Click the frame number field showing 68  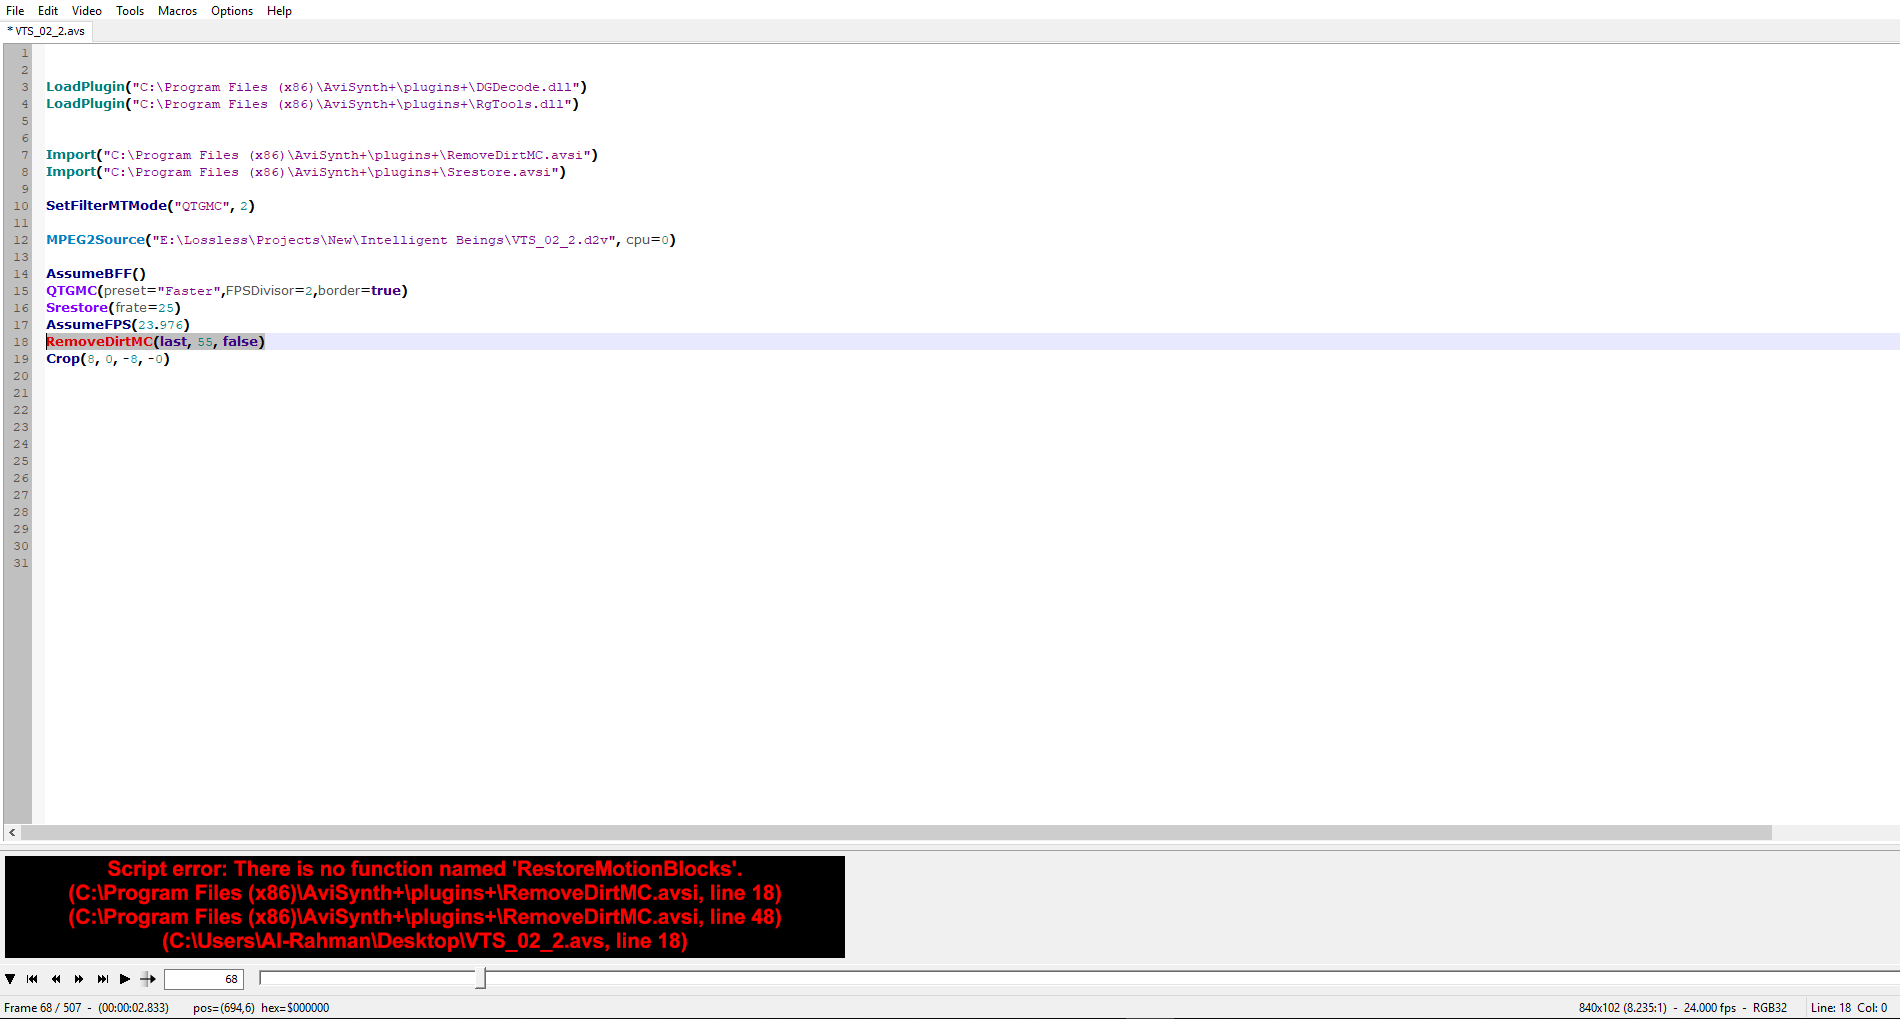pos(204,979)
